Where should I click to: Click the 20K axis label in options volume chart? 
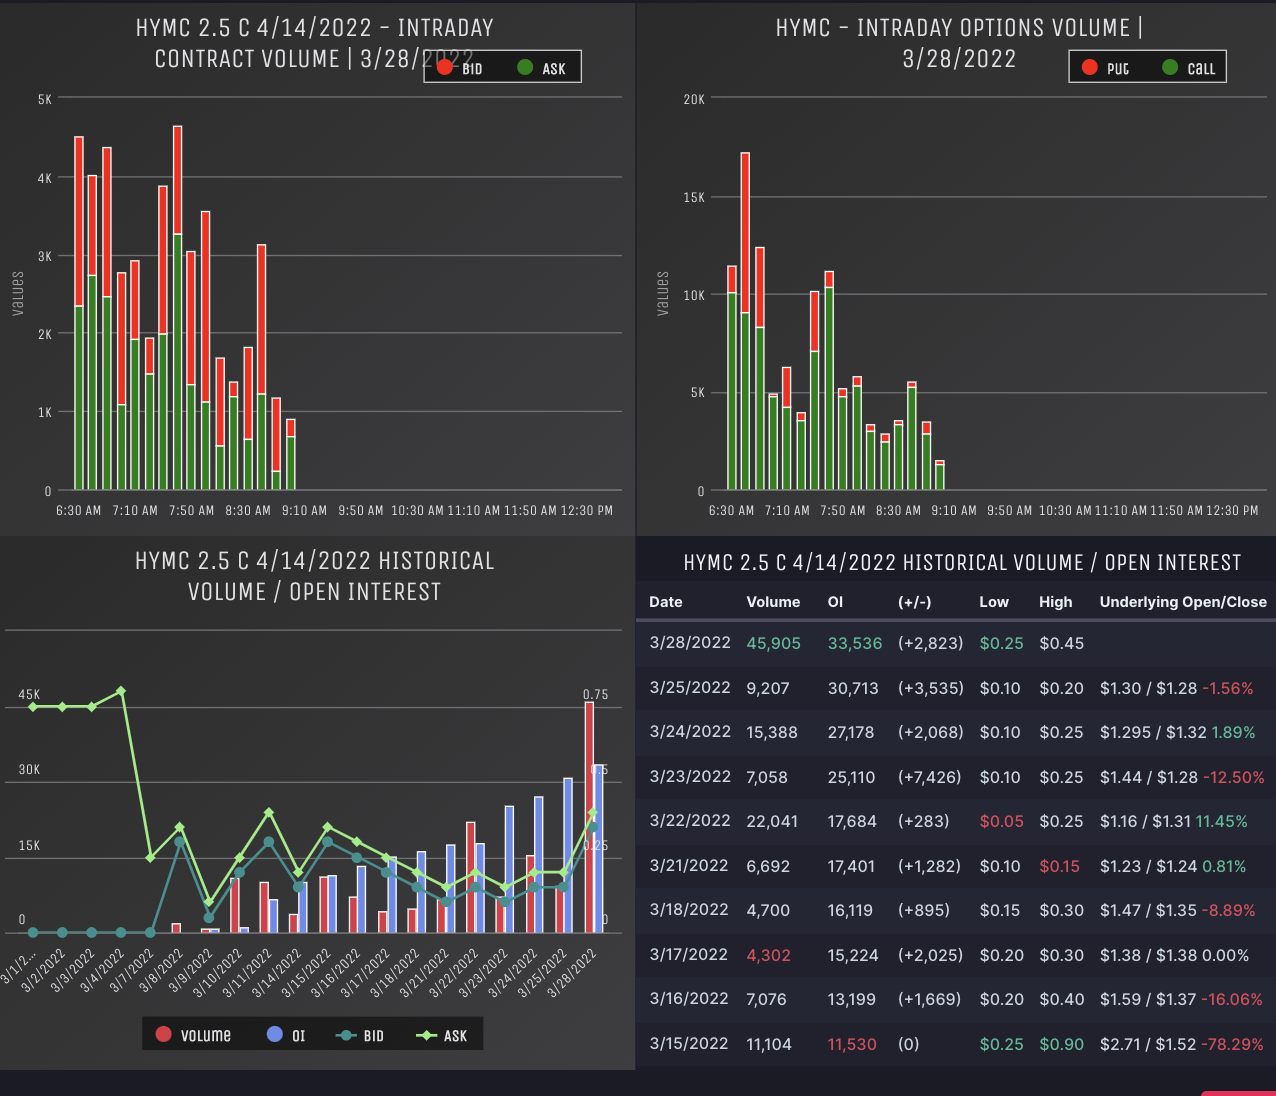tap(694, 100)
